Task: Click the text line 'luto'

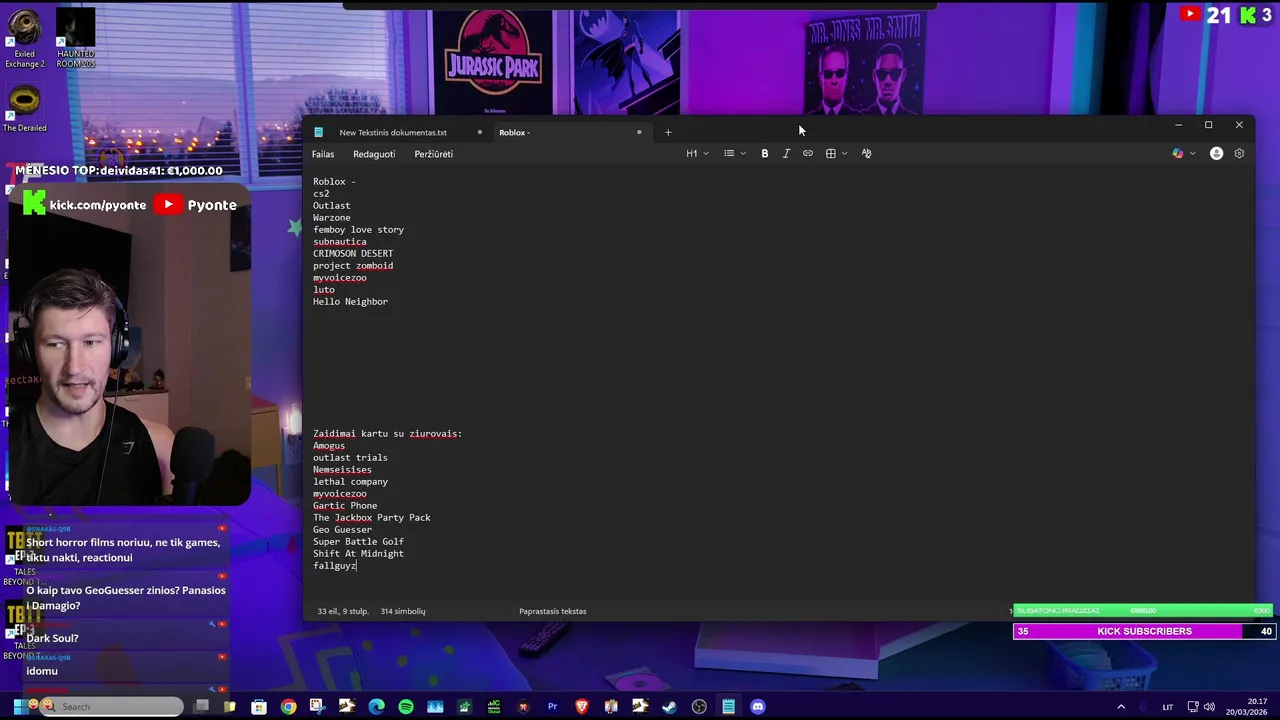Action: [324, 290]
